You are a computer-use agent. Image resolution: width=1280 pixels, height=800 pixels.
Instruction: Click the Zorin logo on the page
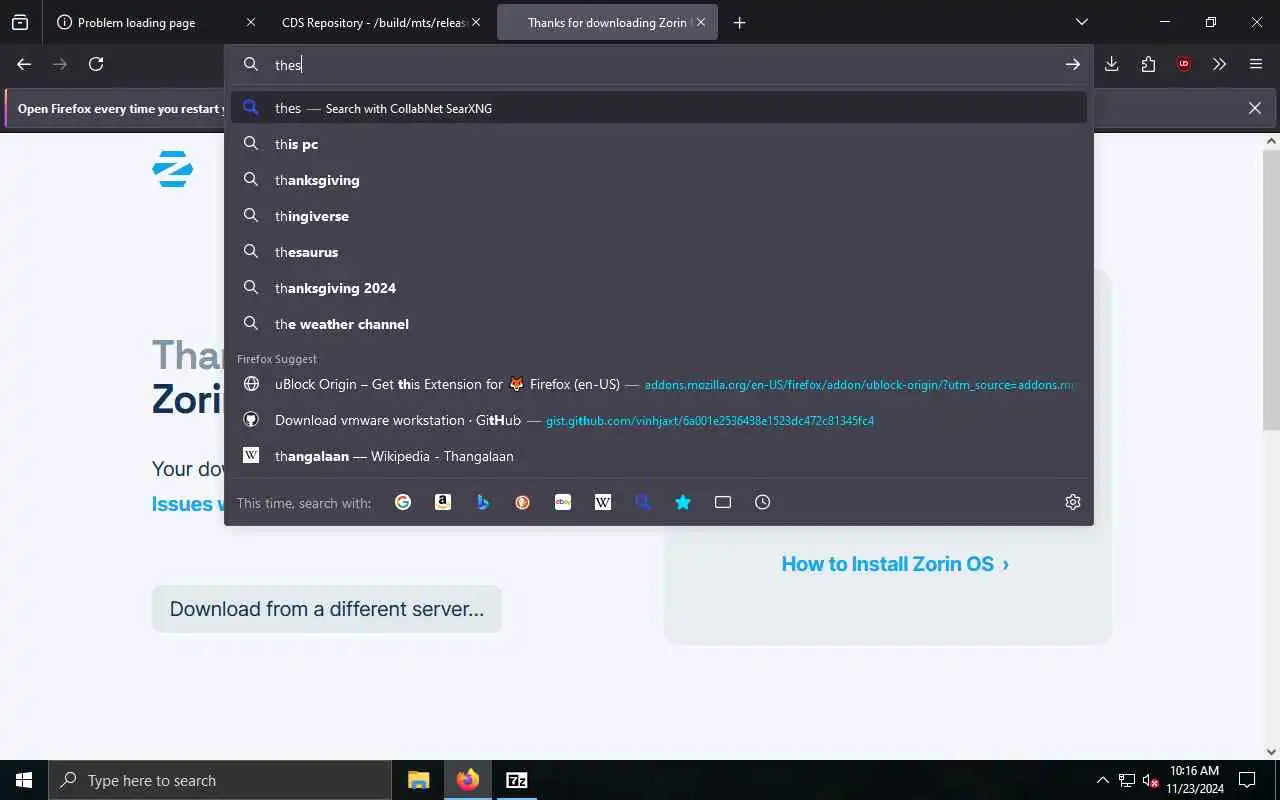(x=172, y=169)
